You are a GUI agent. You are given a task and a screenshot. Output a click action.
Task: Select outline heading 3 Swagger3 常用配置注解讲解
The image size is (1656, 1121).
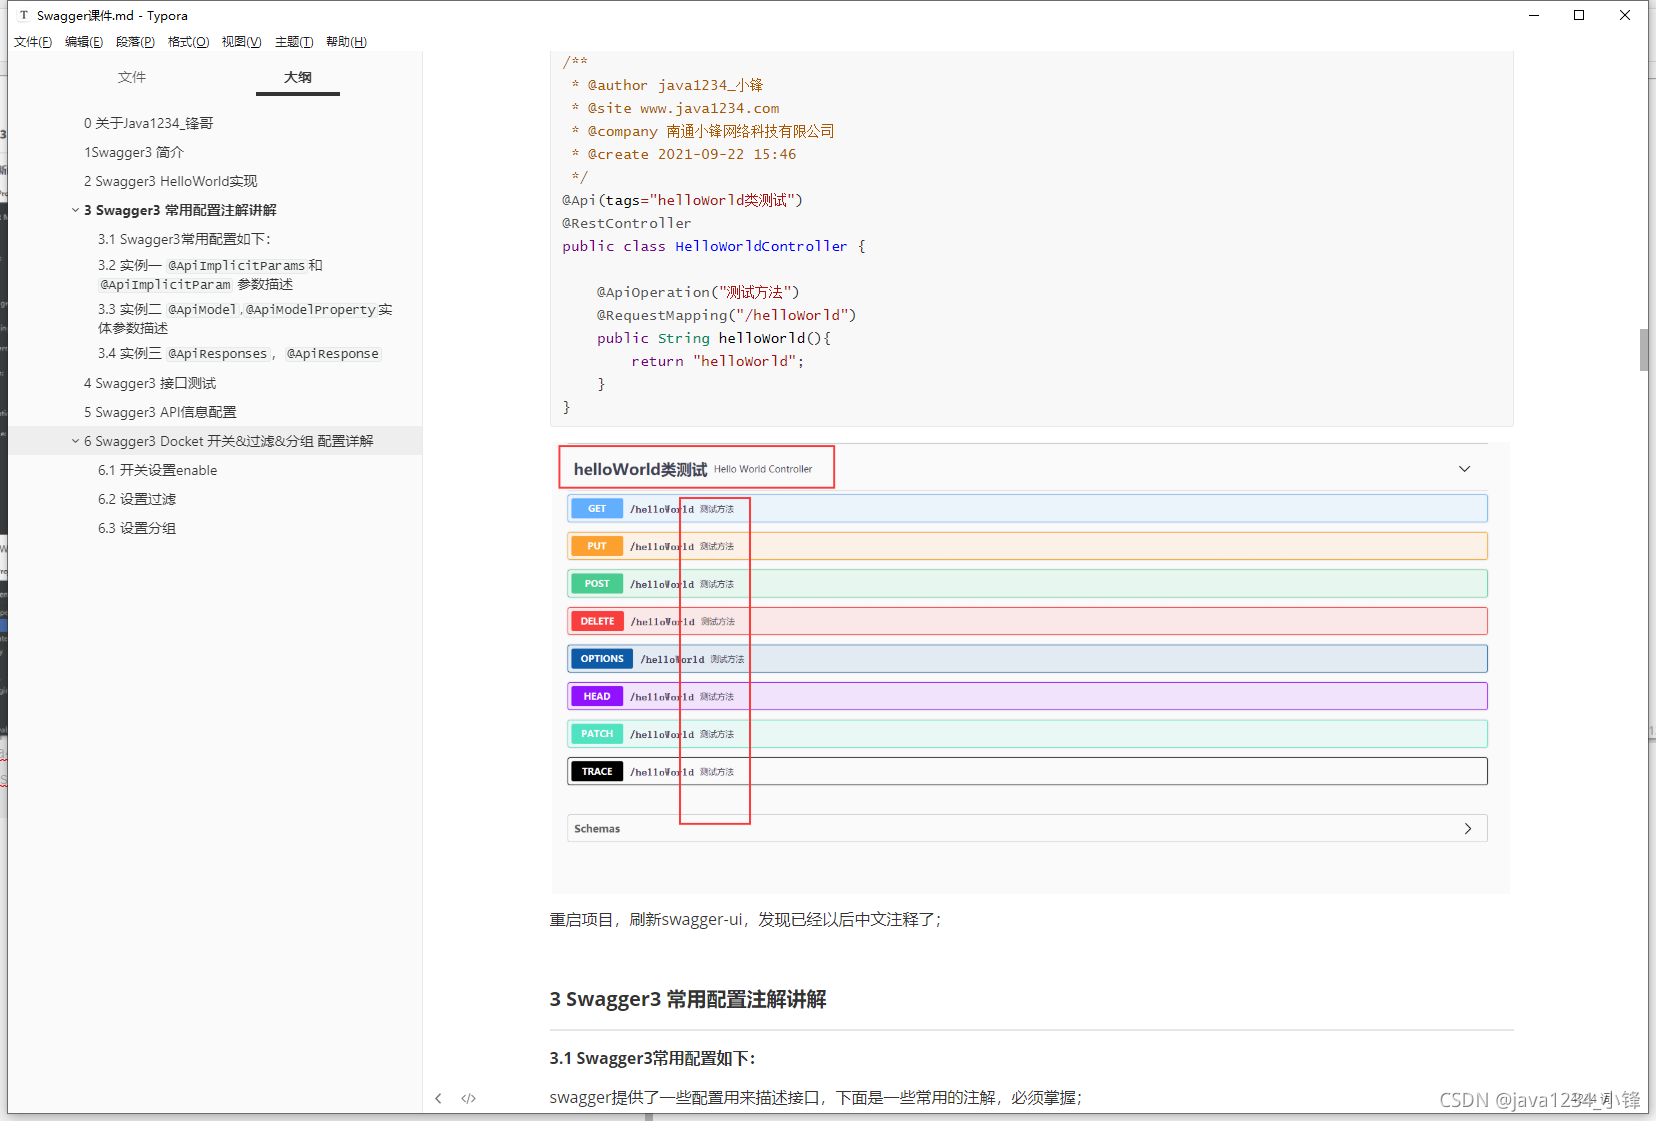(x=180, y=210)
